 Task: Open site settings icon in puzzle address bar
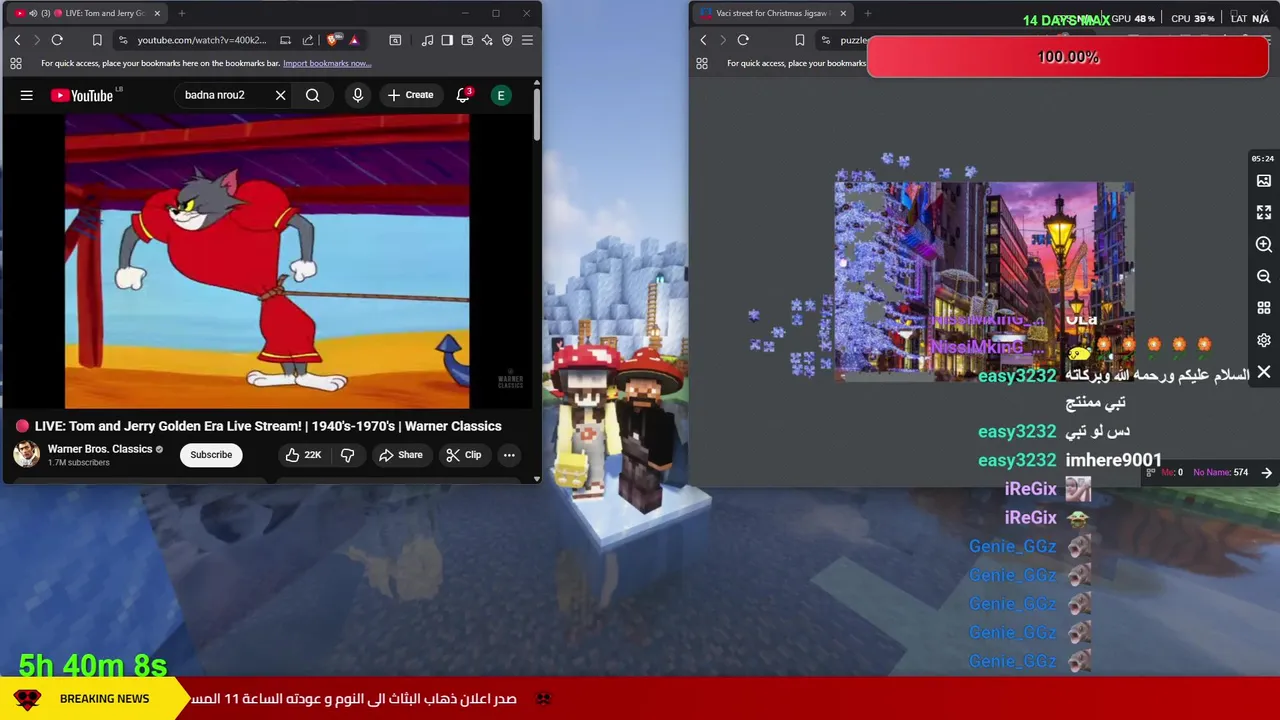(825, 40)
